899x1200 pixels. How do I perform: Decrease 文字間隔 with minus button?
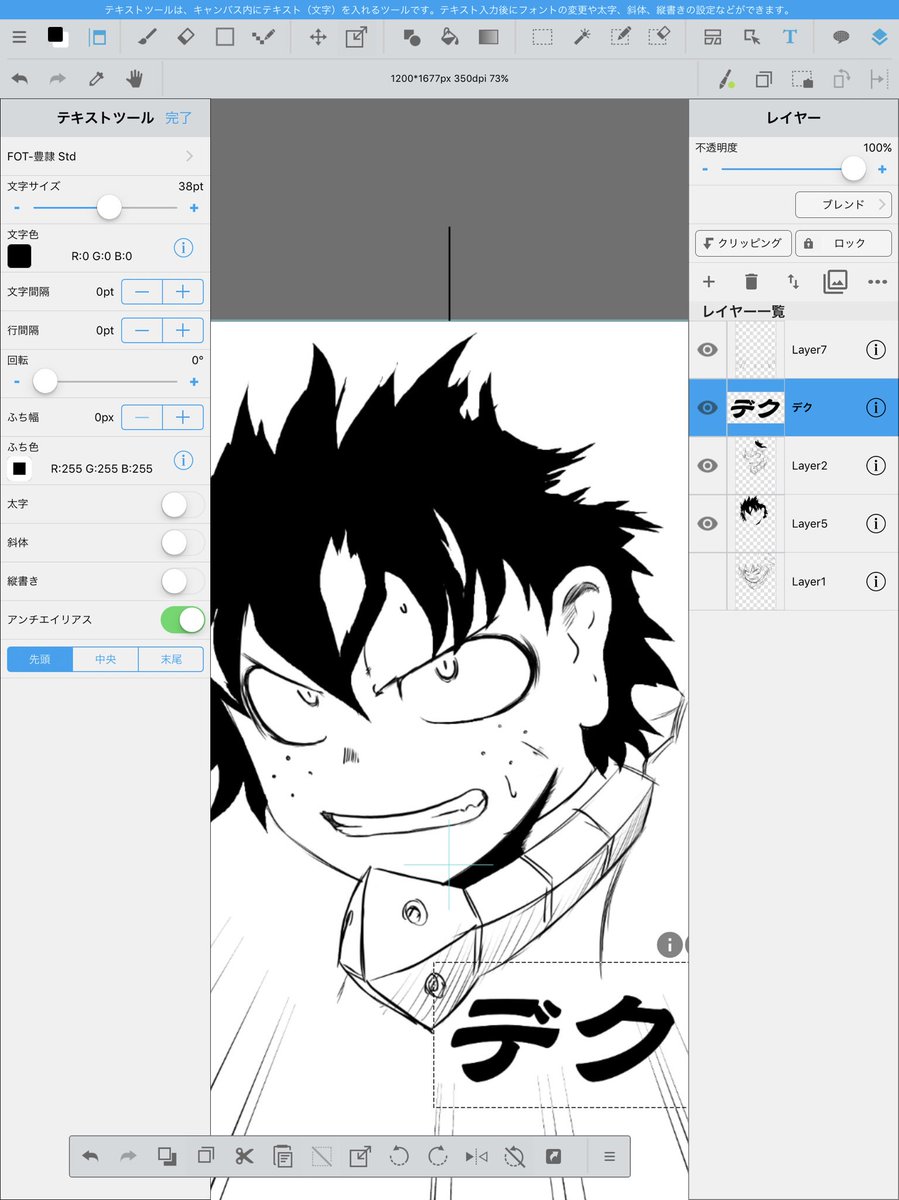tap(142, 292)
